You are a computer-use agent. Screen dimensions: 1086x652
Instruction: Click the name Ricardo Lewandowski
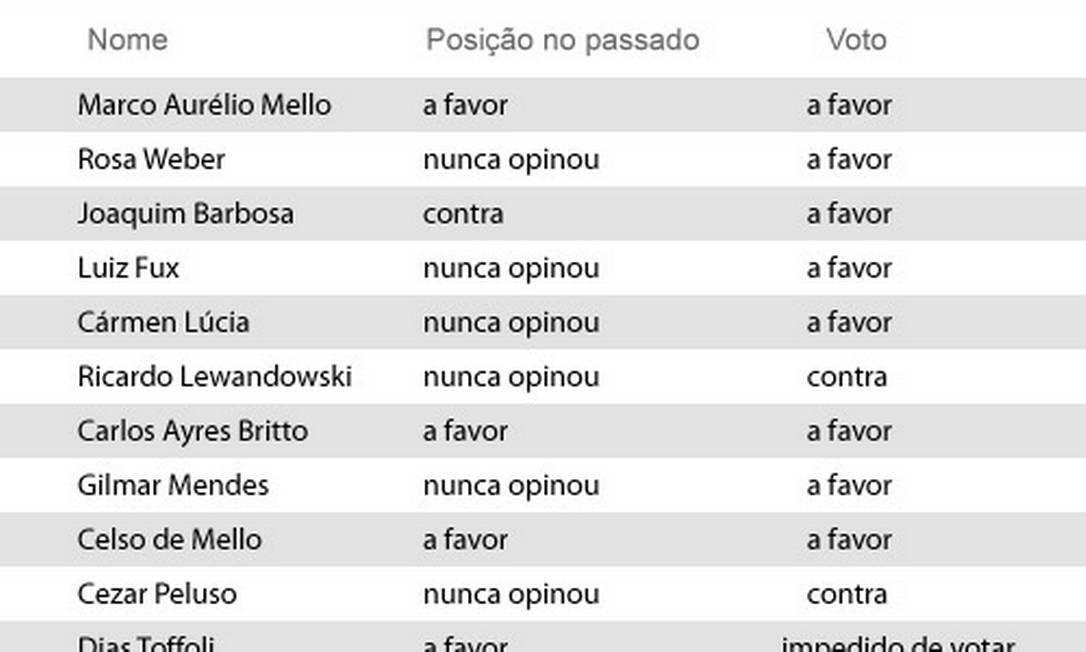coord(214,377)
